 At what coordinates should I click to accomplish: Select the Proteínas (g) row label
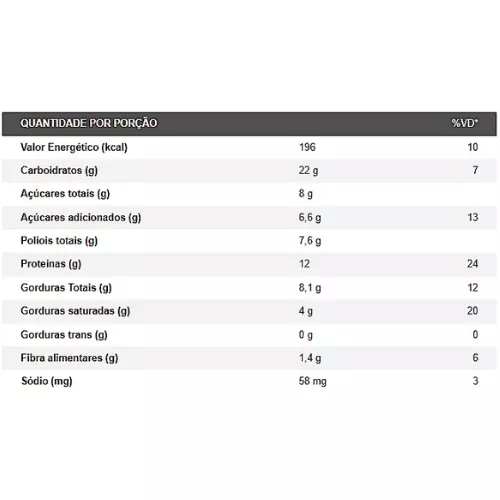51,264
